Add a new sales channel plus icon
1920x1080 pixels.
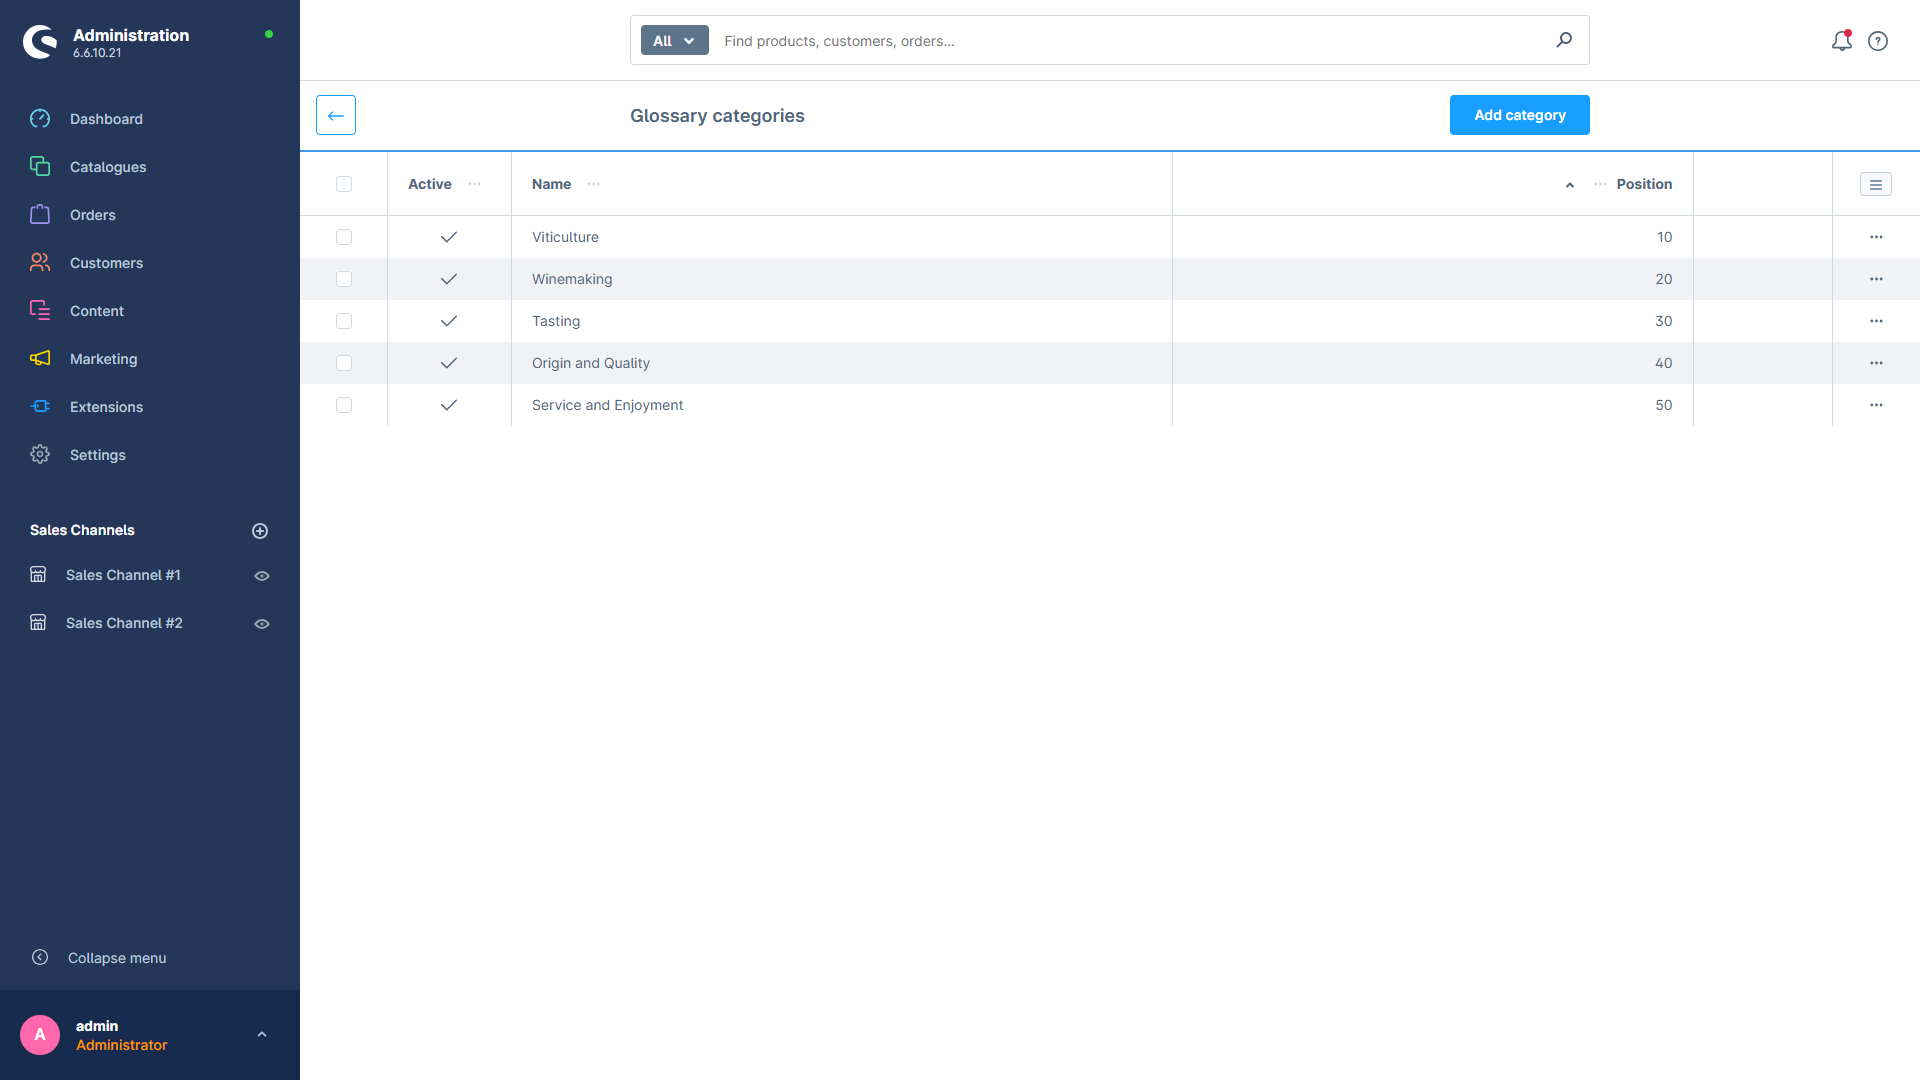coord(260,531)
